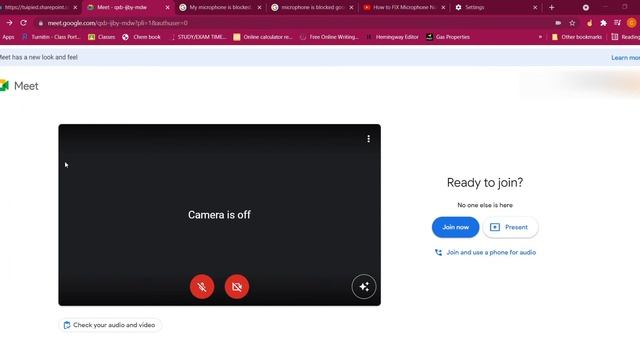Click Join now button
640x360 pixels.
[456, 227]
